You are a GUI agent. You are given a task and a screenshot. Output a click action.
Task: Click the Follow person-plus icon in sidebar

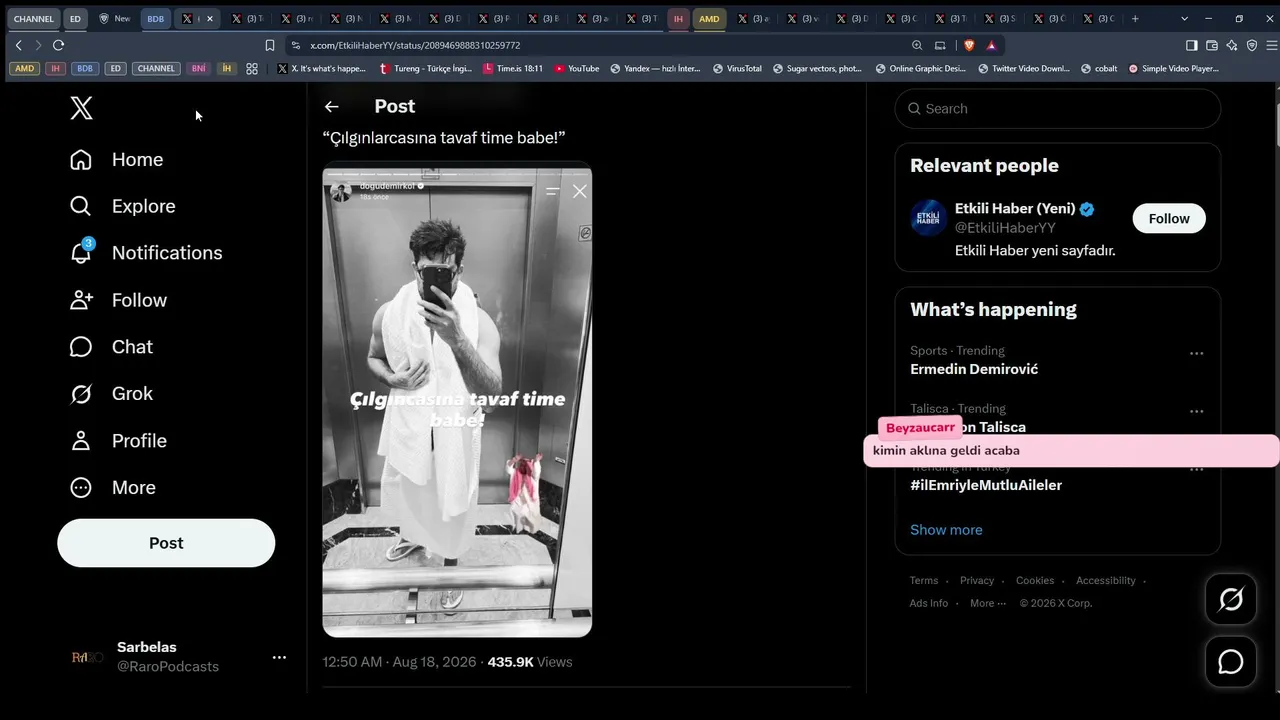[81, 300]
